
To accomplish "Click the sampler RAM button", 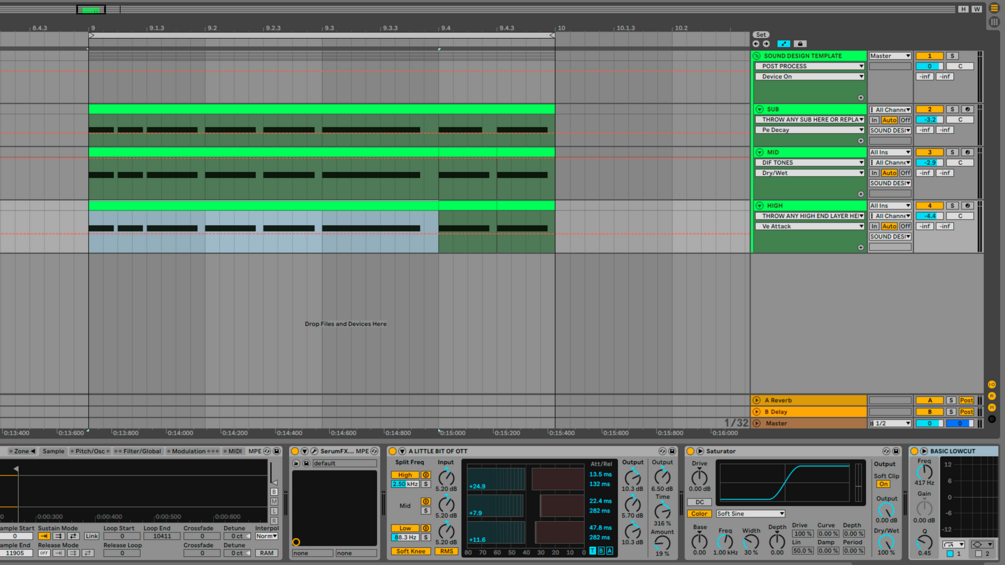I will [267, 553].
